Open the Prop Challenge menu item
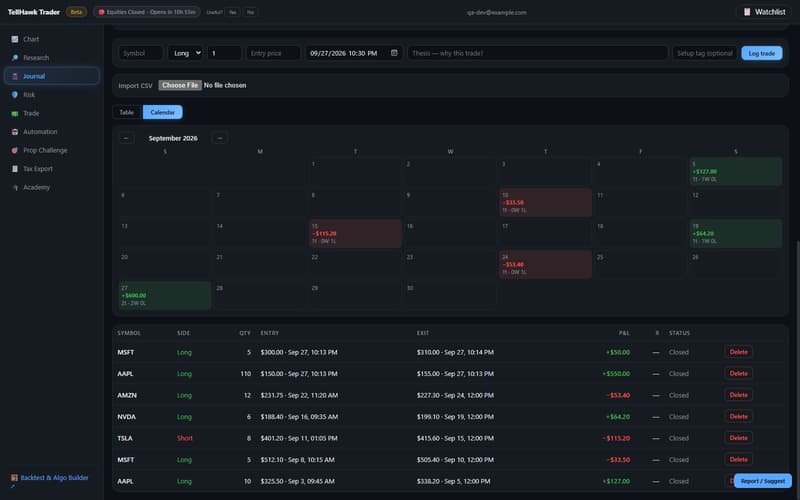 pyautogui.click(x=52, y=151)
